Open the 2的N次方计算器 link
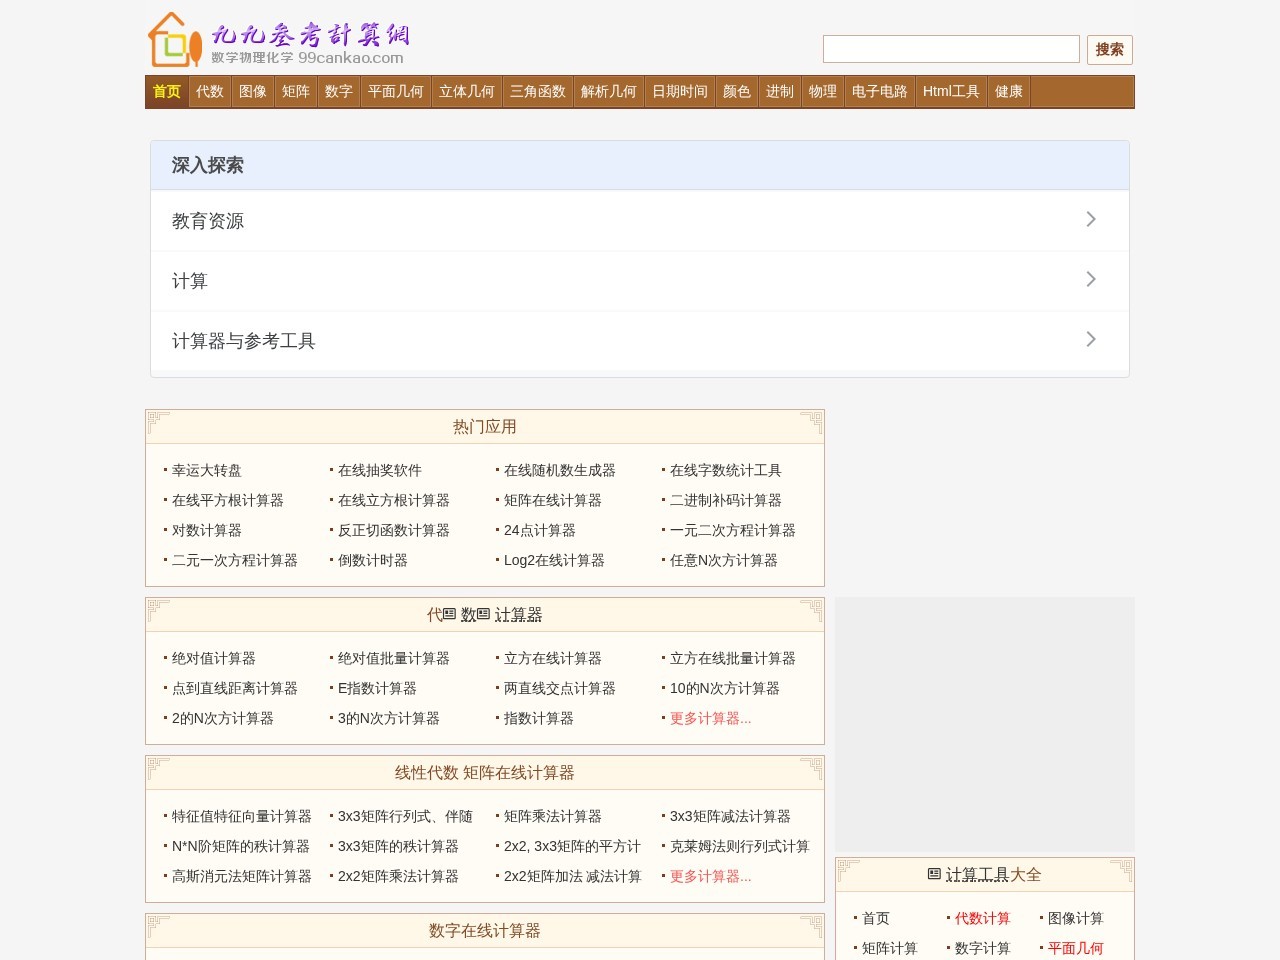This screenshot has width=1280, height=960. [223, 718]
